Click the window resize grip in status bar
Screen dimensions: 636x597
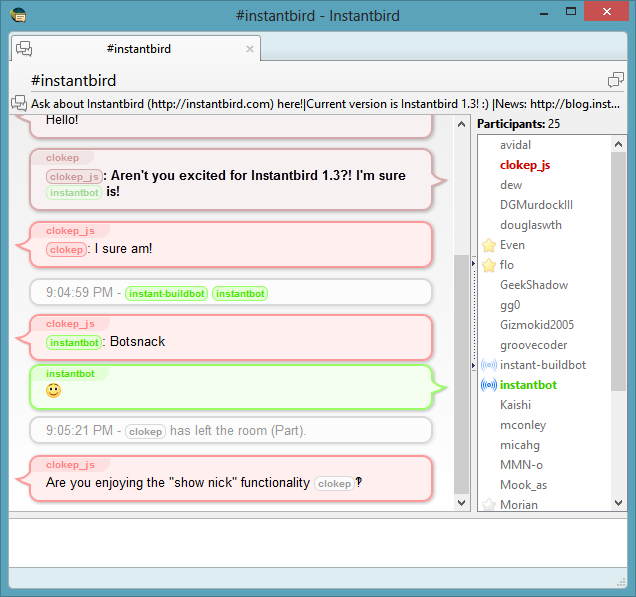621,582
